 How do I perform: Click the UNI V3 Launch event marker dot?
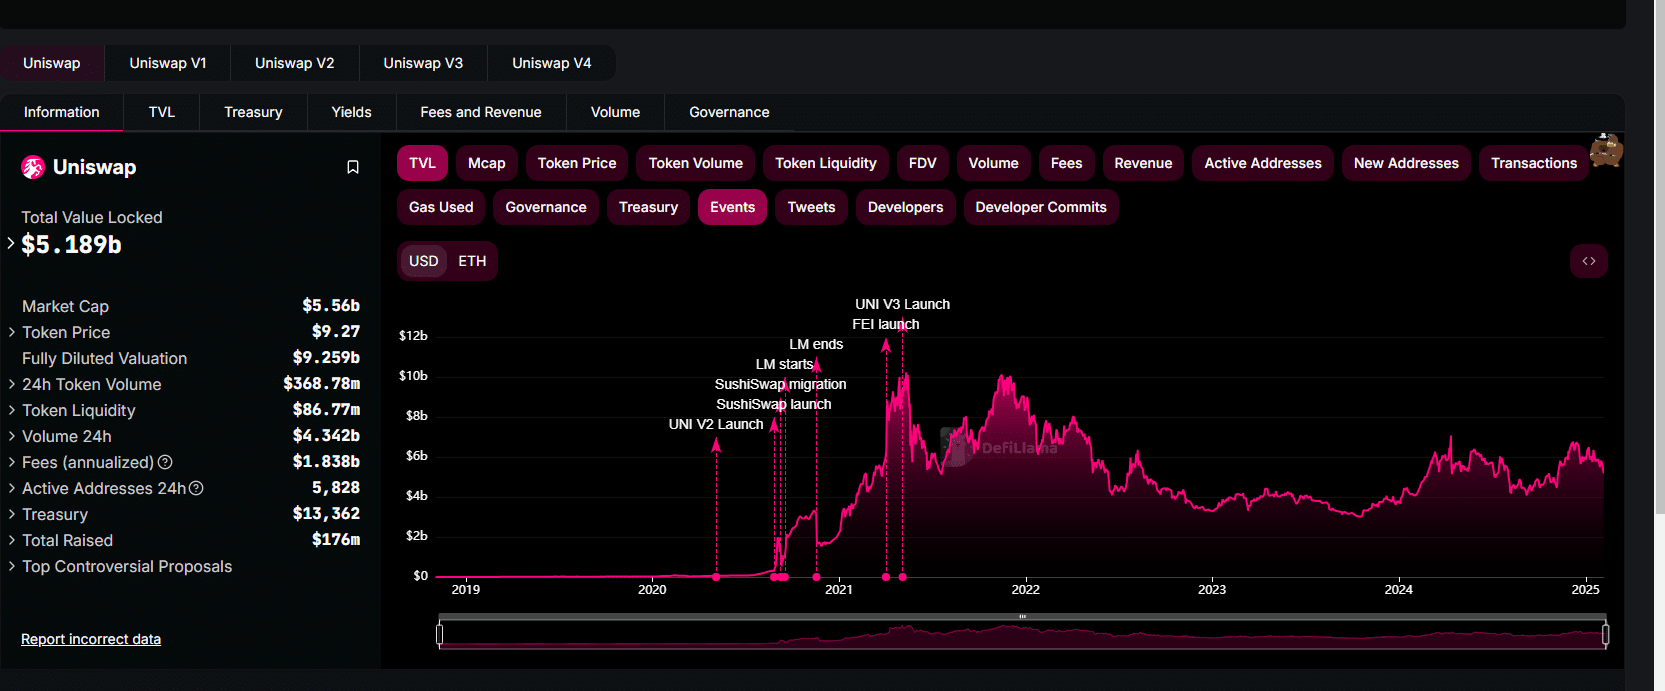pyautogui.click(x=903, y=577)
